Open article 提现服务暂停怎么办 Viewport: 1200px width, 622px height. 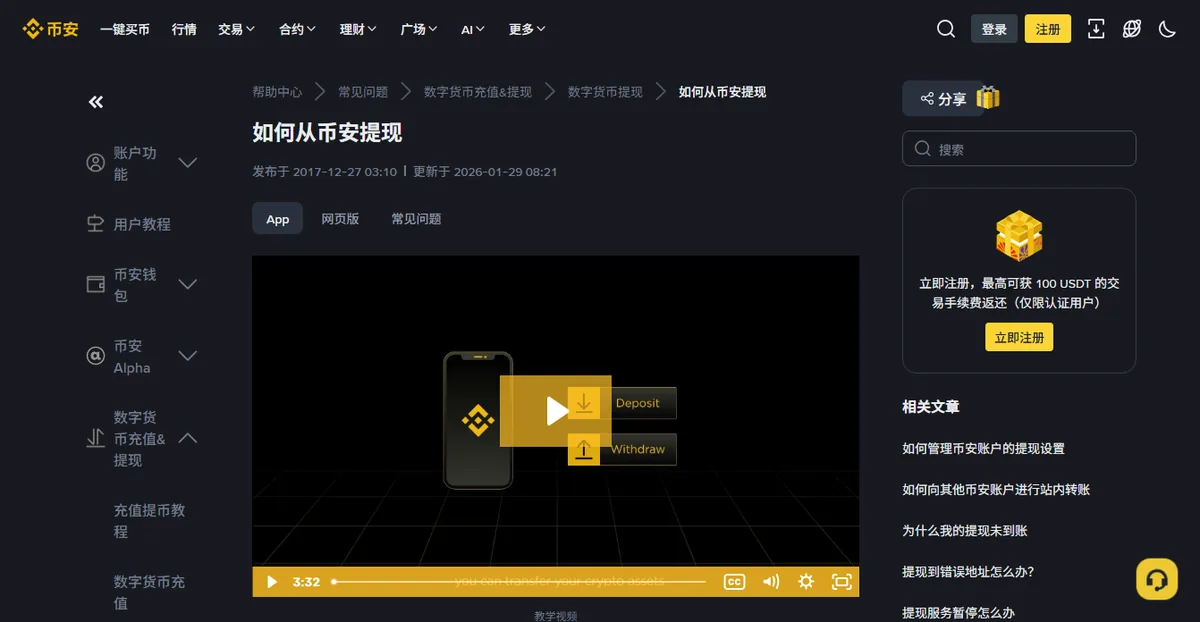pos(958,613)
